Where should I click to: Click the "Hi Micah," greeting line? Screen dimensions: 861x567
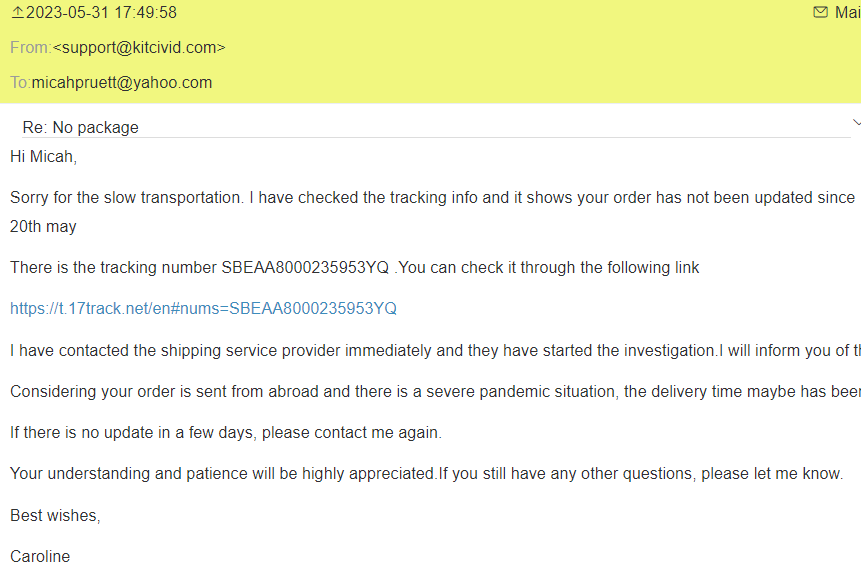pyautogui.click(x=43, y=156)
